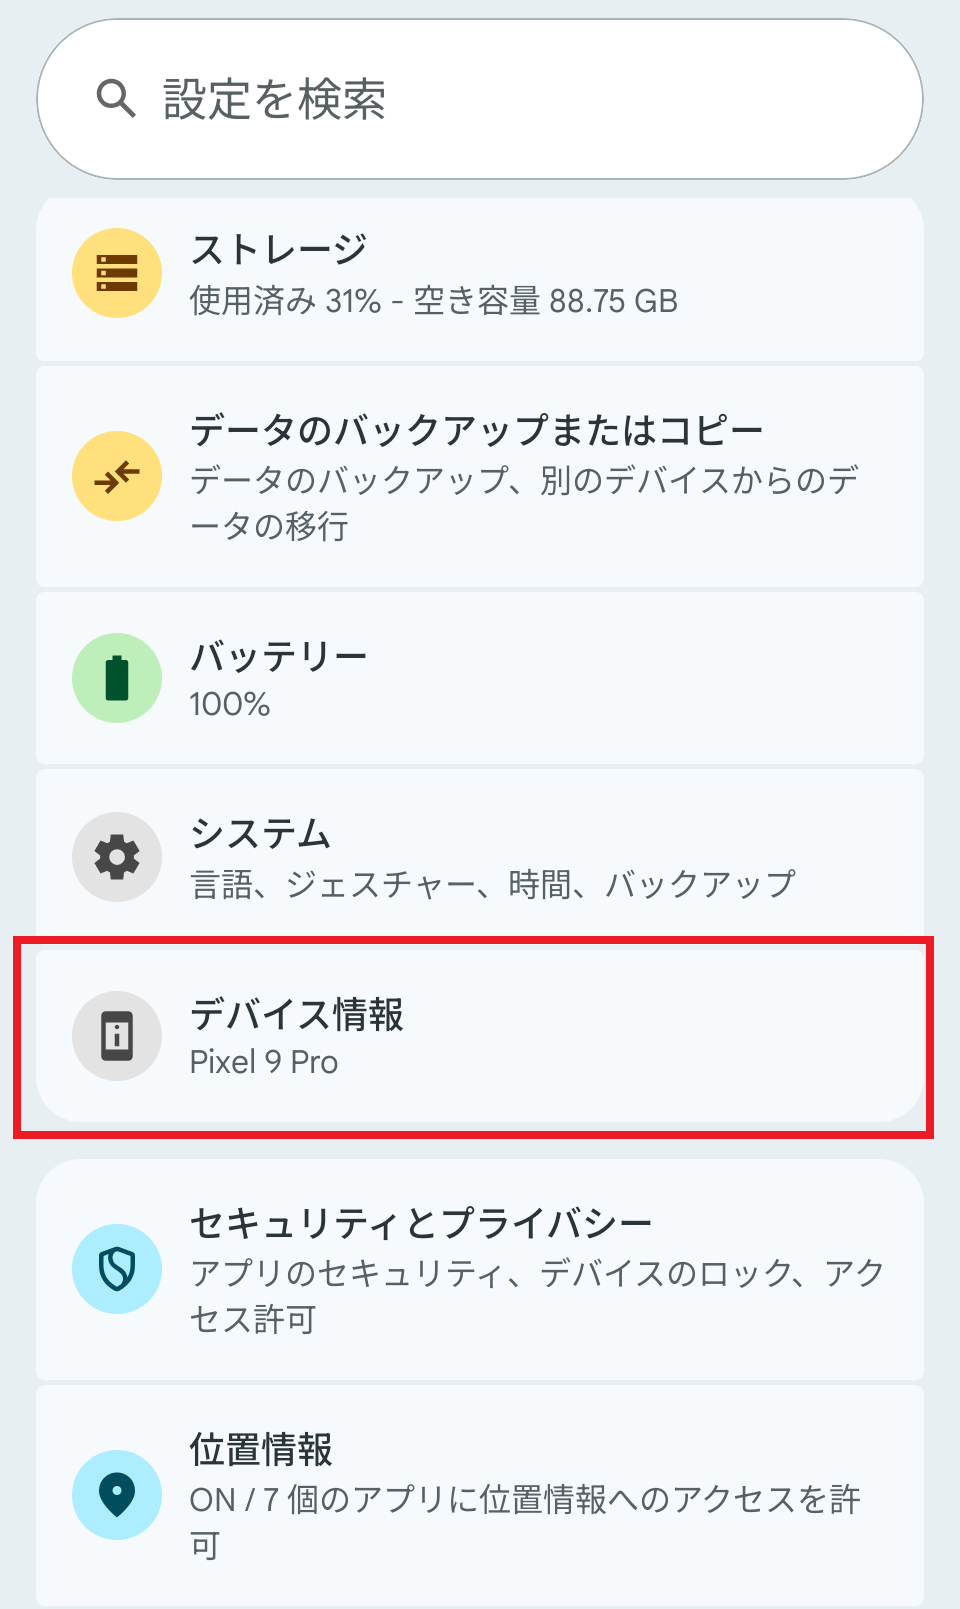Tap the 言語、ジェスチャー system description

pyautogui.click(x=492, y=884)
